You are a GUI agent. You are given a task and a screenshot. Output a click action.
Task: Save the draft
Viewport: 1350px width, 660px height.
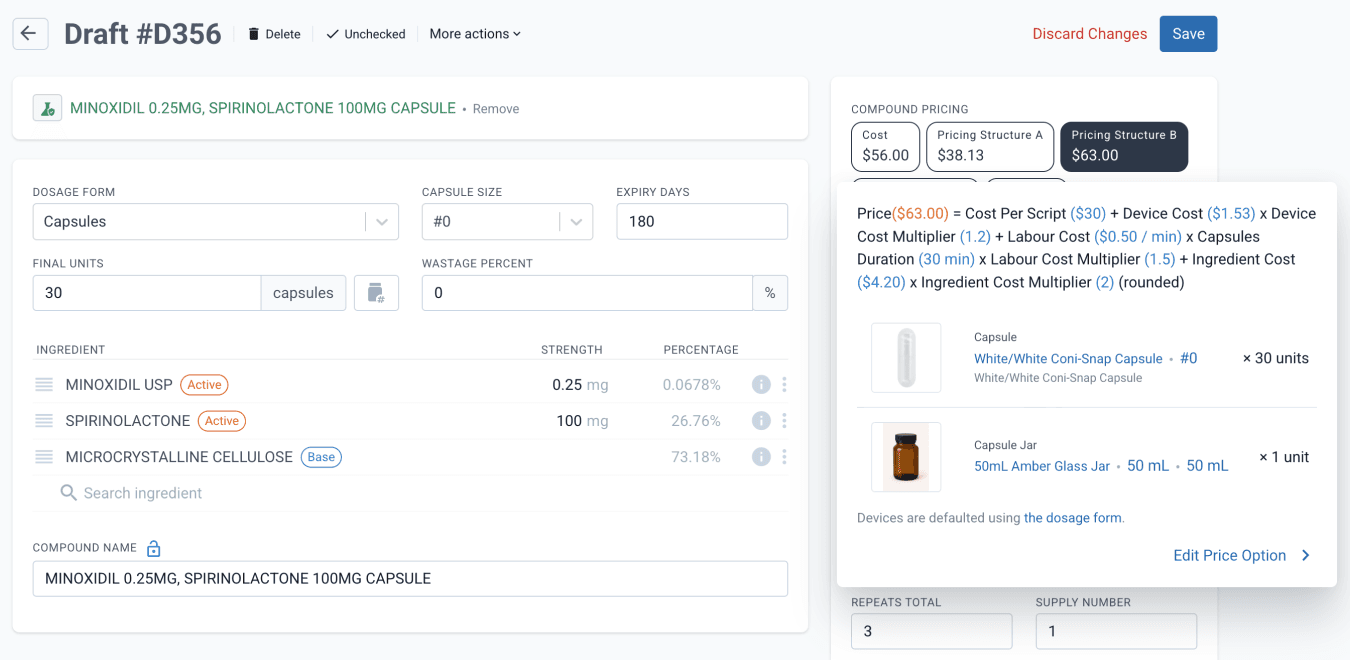(x=1188, y=34)
